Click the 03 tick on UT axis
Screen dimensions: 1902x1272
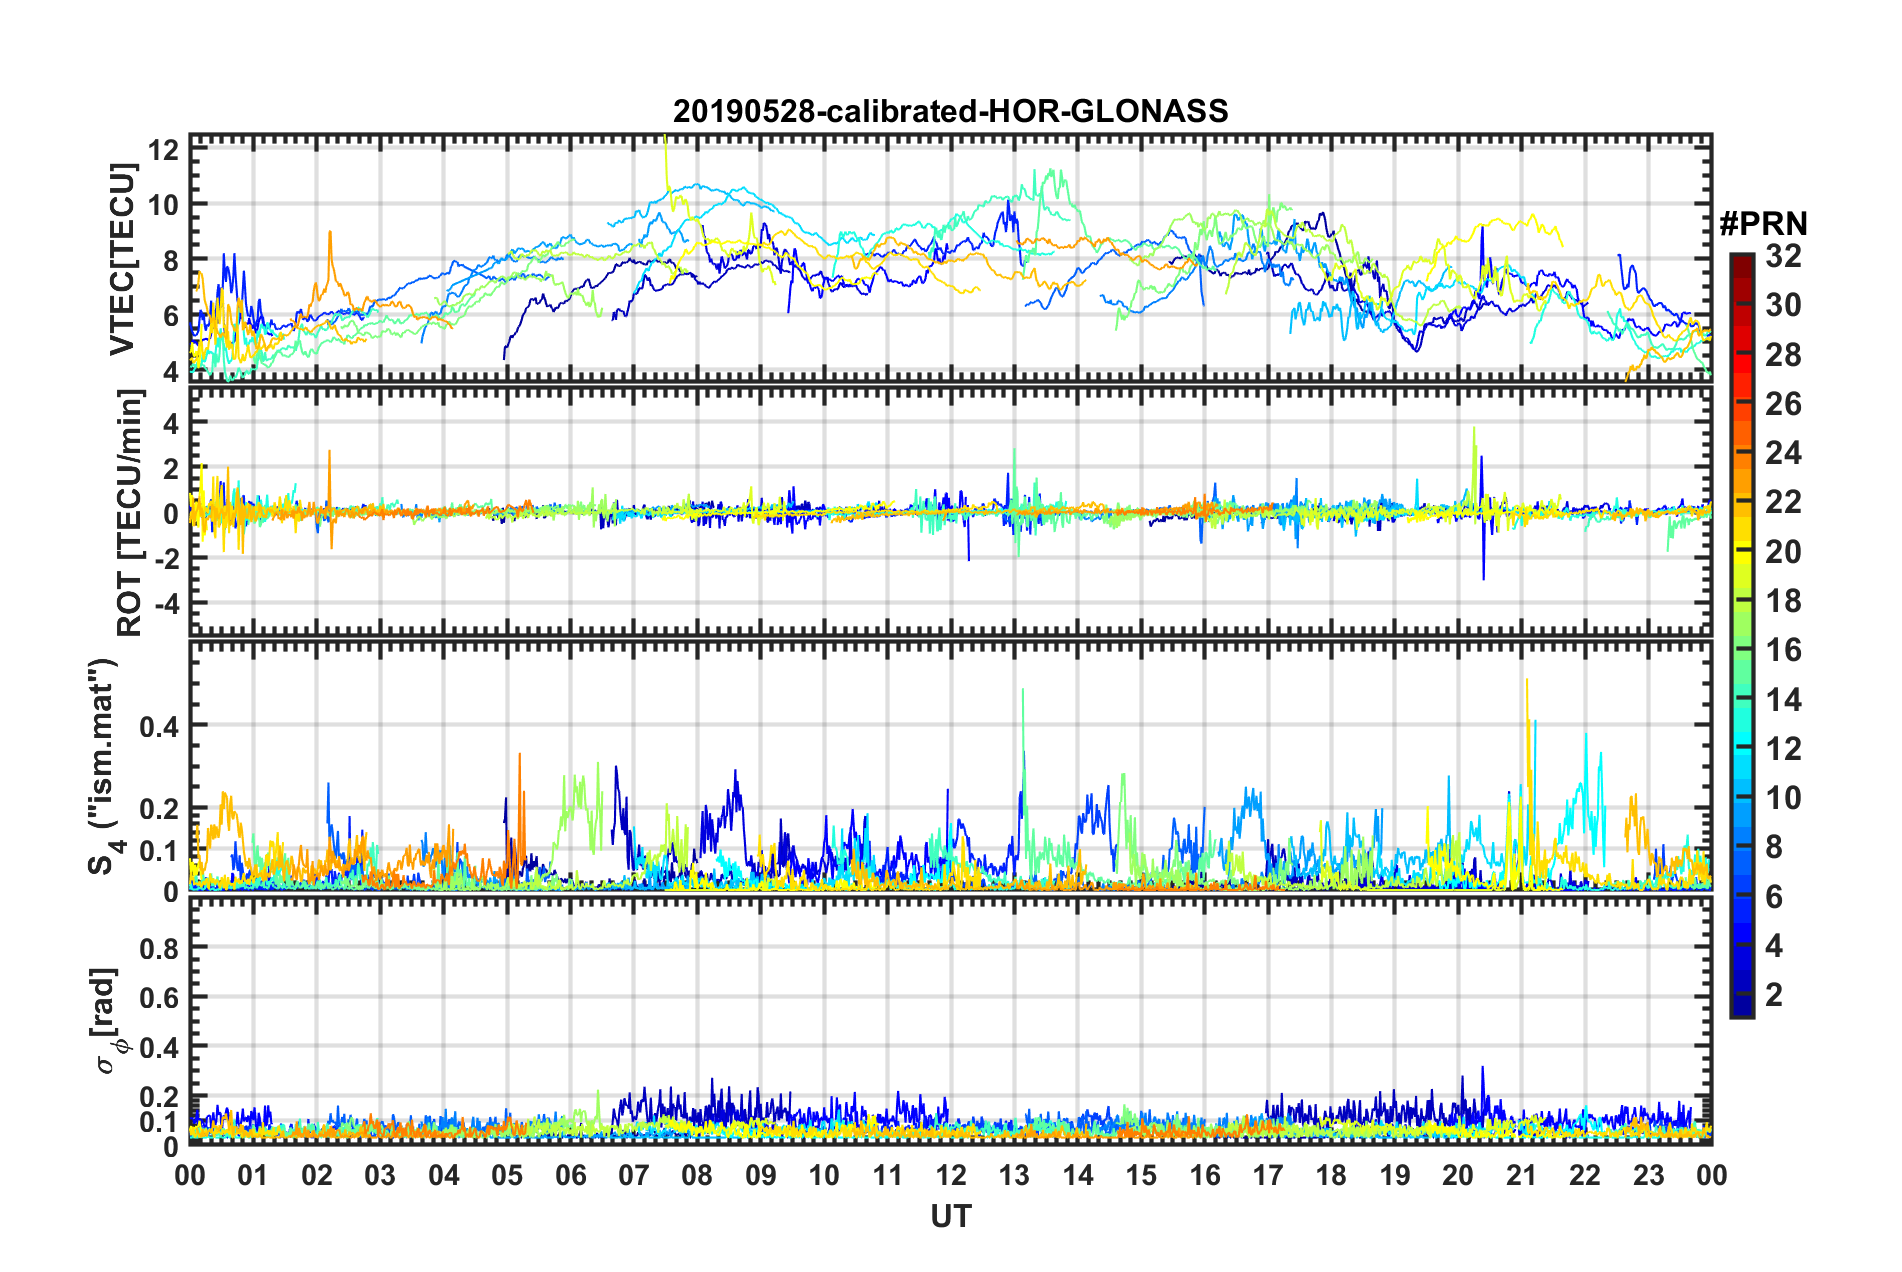coord(380,1175)
